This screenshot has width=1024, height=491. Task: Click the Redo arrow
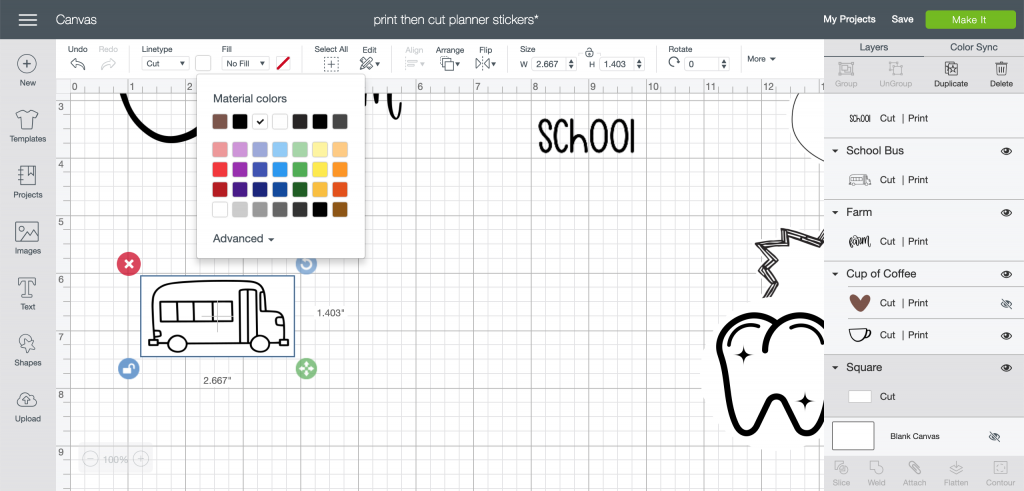[x=108, y=64]
